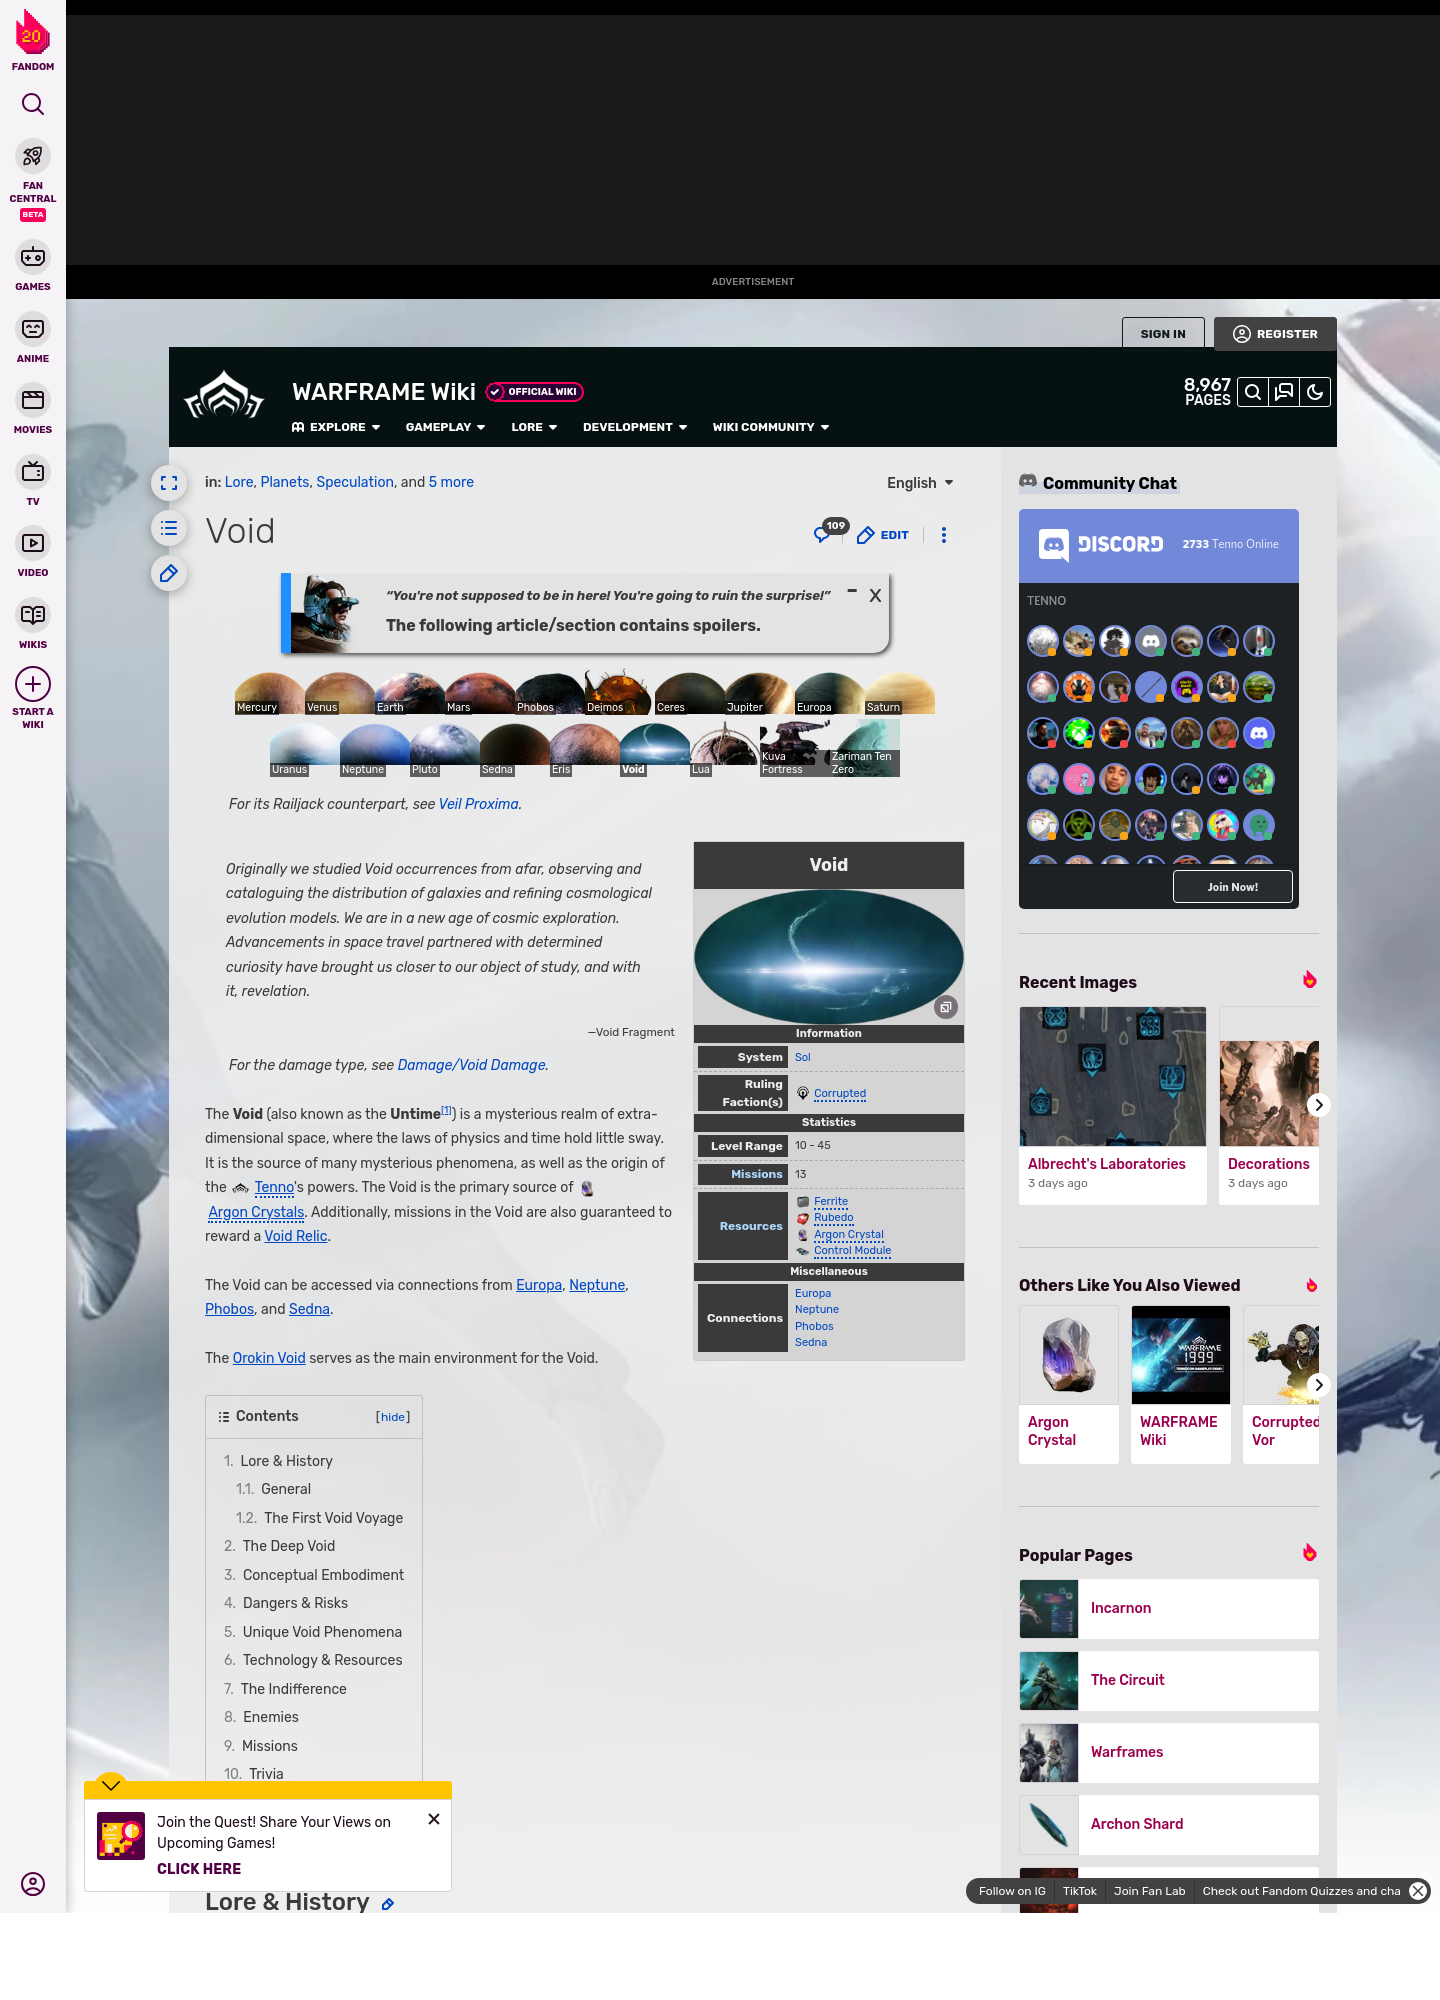Click the floating pencil edit icon
Screen dimensions: 1440x2000
point(169,573)
